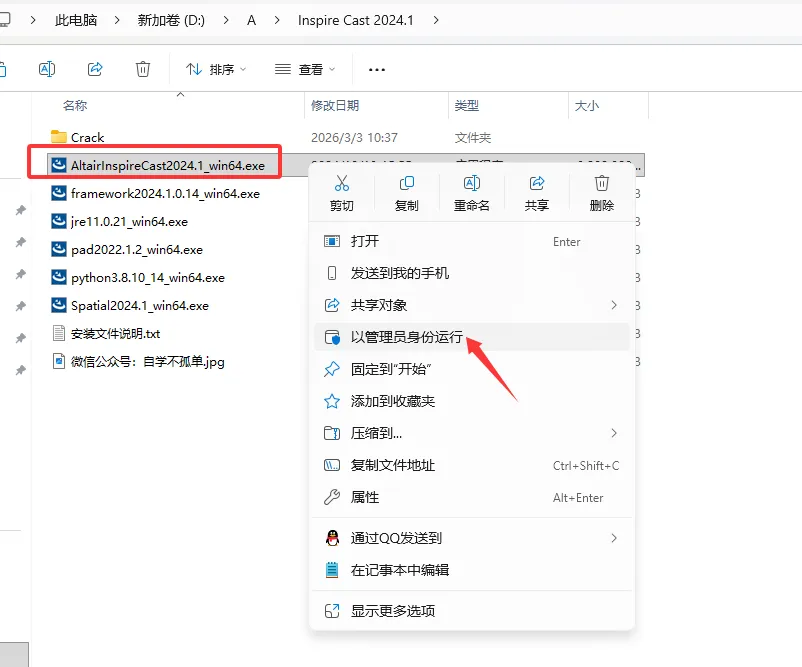Sort by the 修改日期 column header
Screen dimensions: 802x667
coord(335,105)
